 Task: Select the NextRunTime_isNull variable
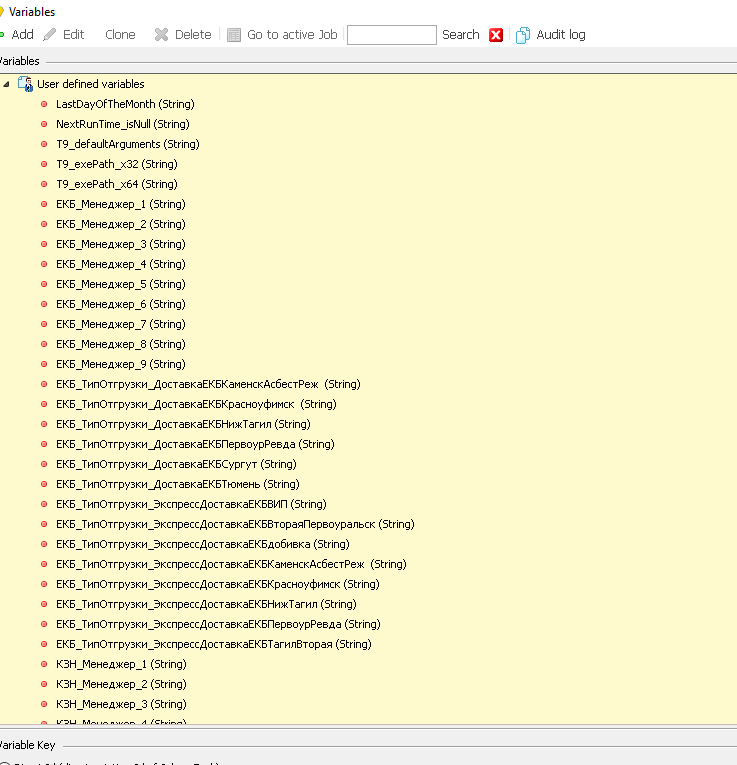click(122, 124)
